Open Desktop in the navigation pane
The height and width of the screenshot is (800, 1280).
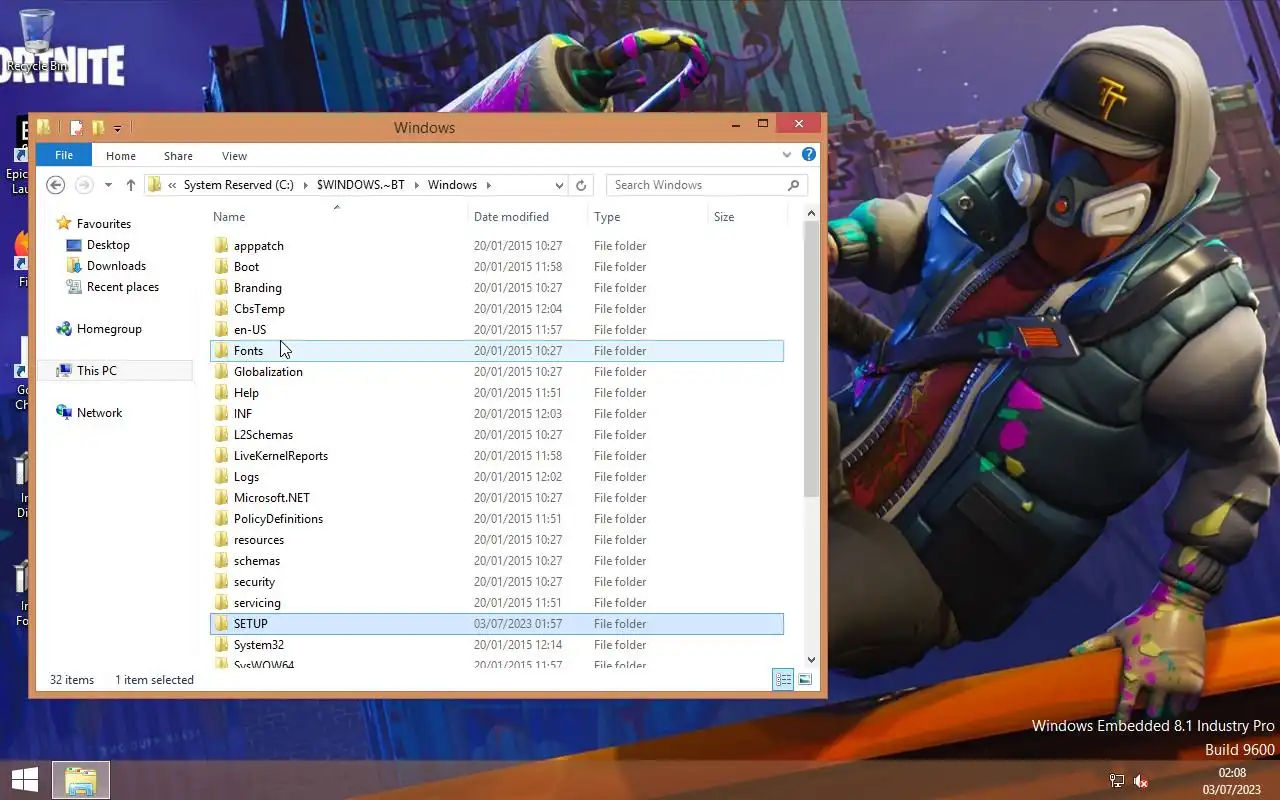[108, 245]
